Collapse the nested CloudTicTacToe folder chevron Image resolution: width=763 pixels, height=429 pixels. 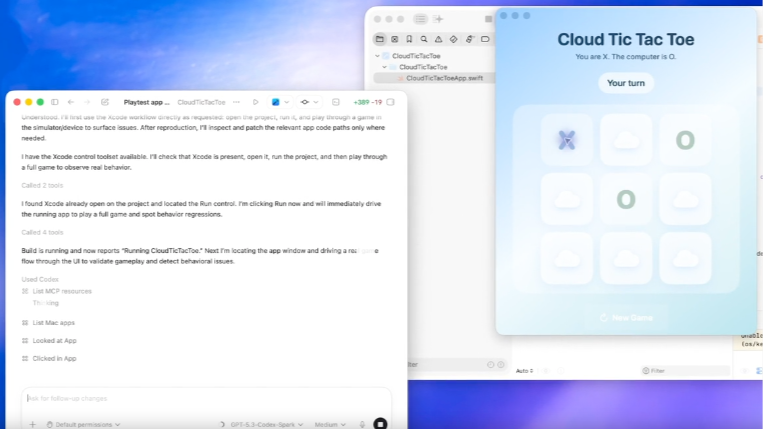pos(384,67)
